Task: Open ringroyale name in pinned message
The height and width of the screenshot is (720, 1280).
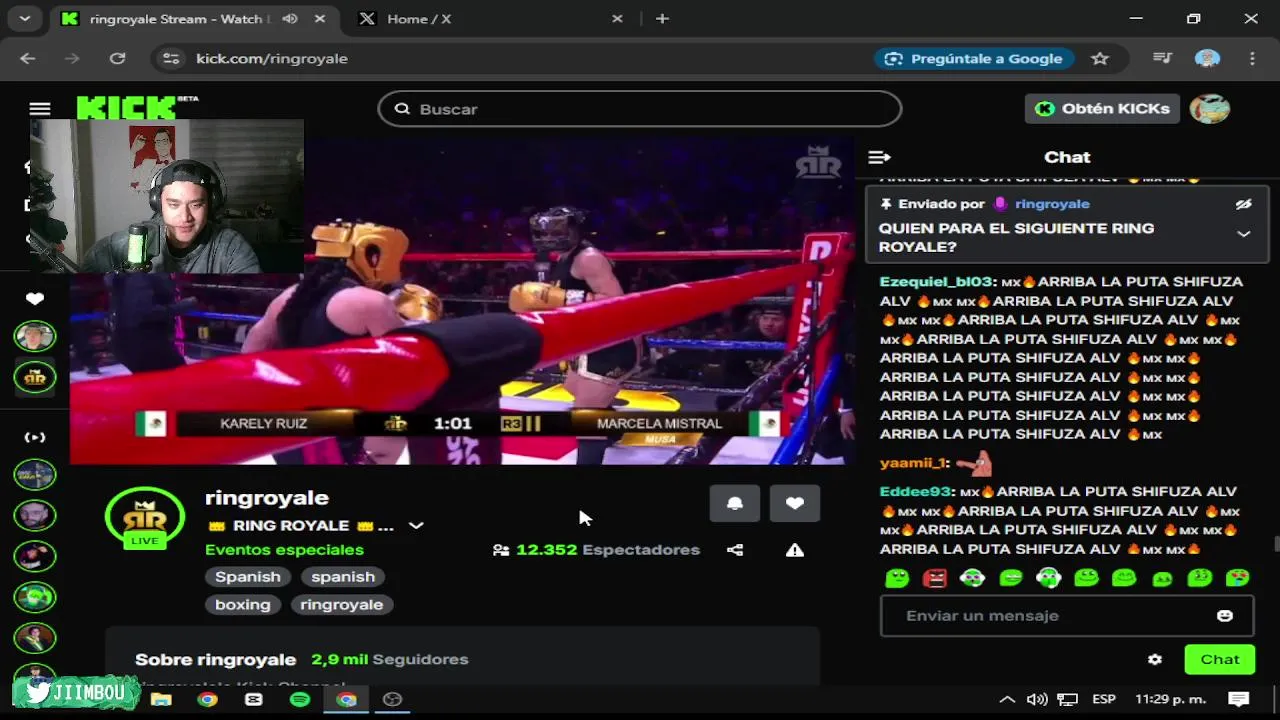Action: point(1052,204)
